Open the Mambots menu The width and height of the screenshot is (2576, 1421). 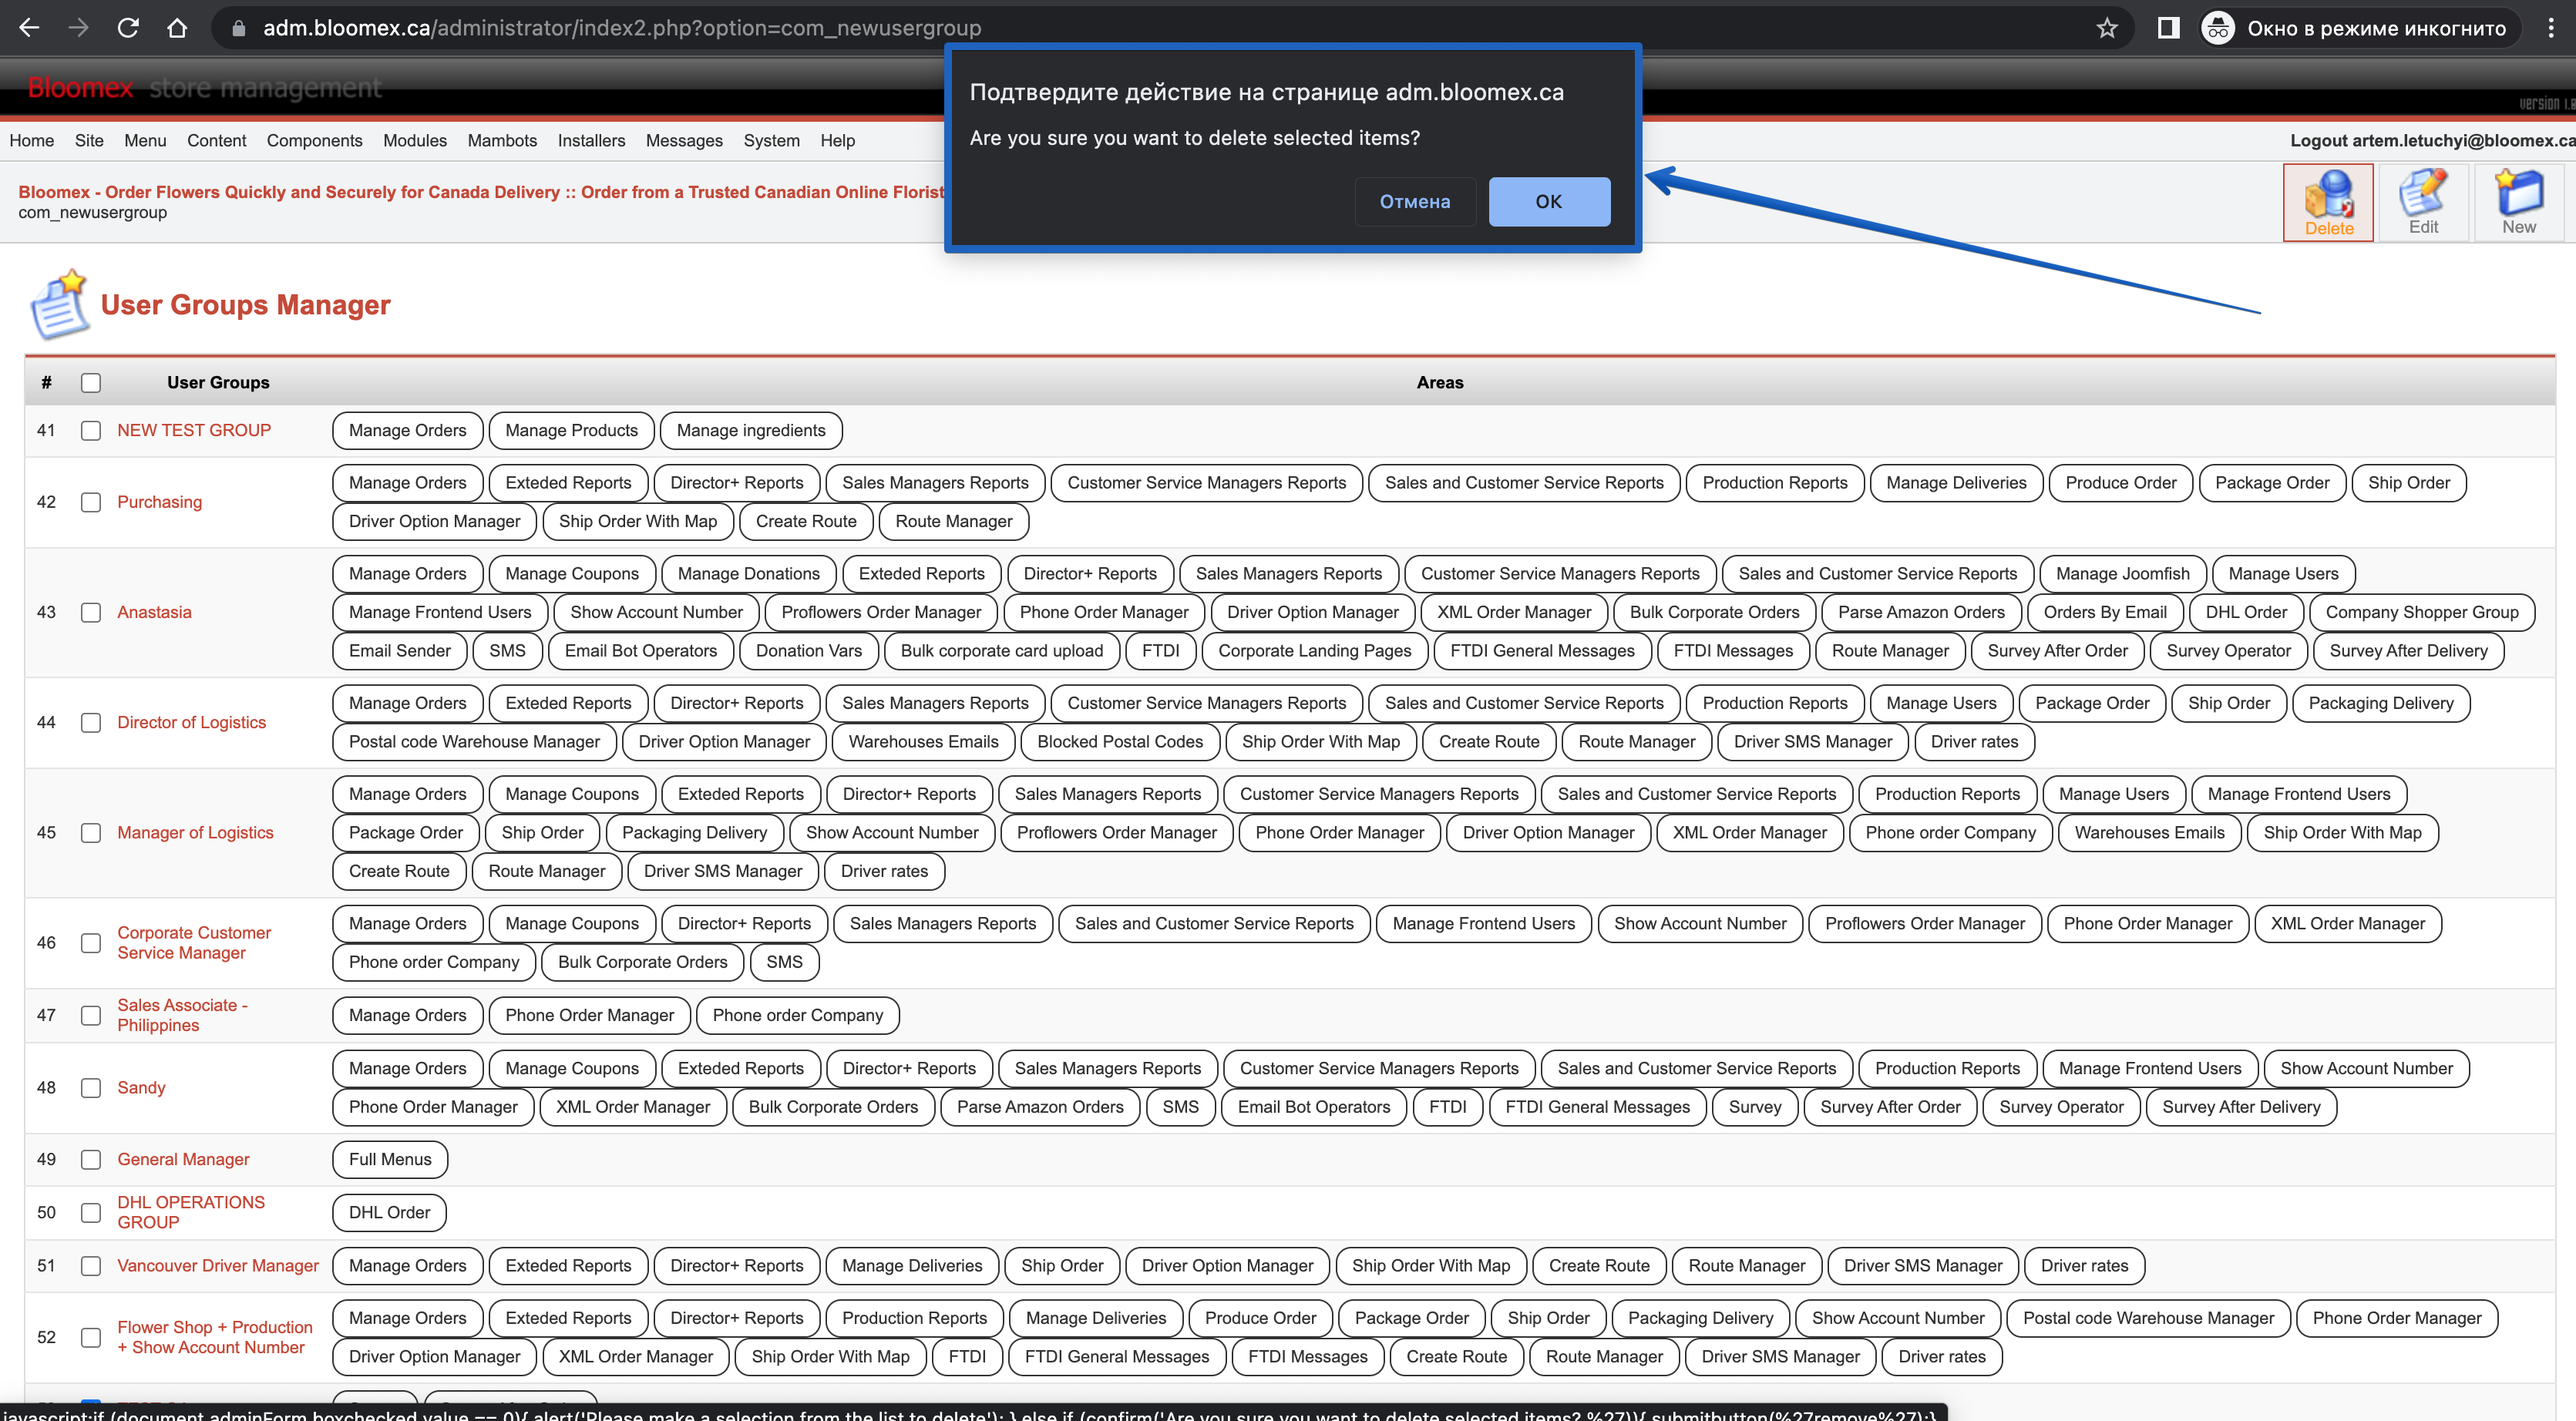point(502,141)
